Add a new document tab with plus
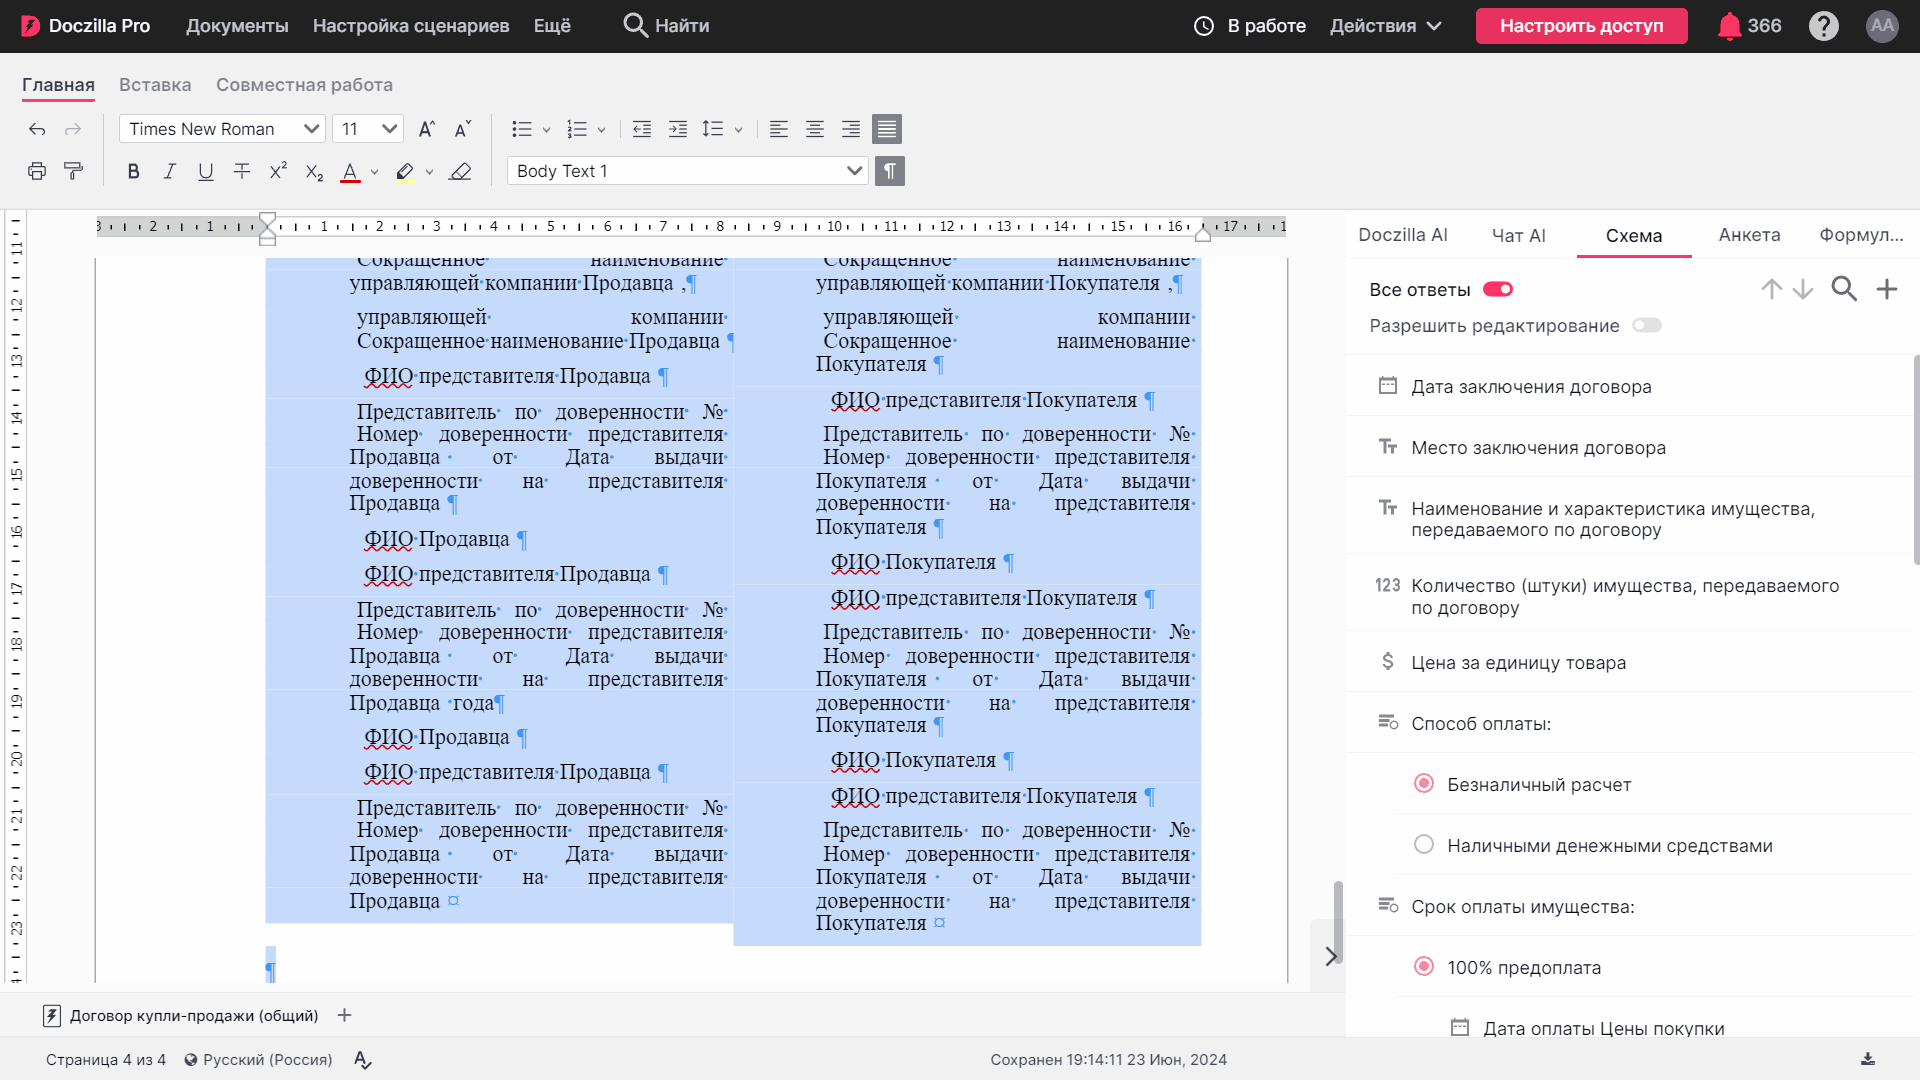 [x=344, y=1015]
